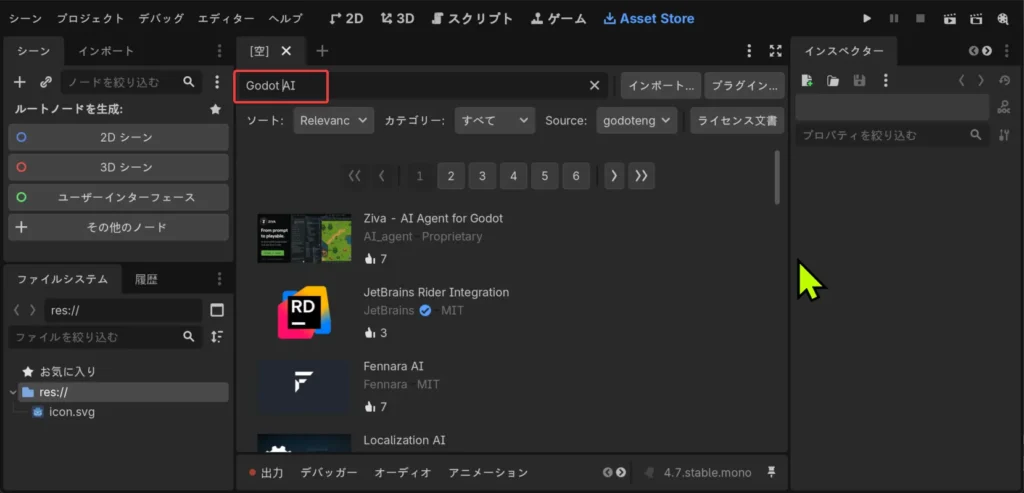Toggle distraction-free fullscreen mode
The height and width of the screenshot is (493, 1024).
pyautogui.click(x=775, y=51)
